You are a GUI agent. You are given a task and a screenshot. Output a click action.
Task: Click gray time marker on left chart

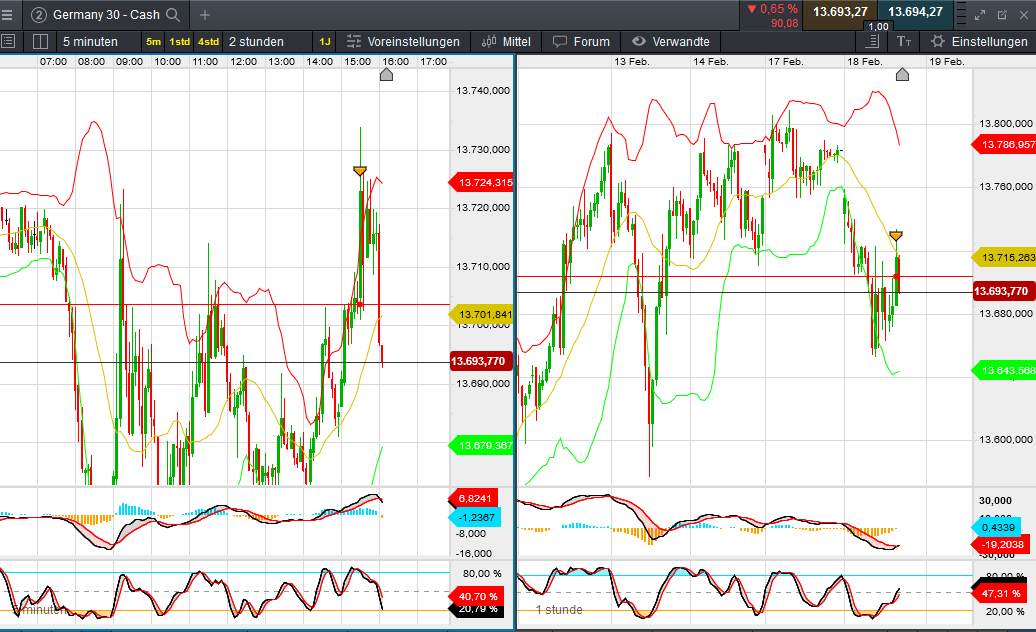(x=387, y=75)
